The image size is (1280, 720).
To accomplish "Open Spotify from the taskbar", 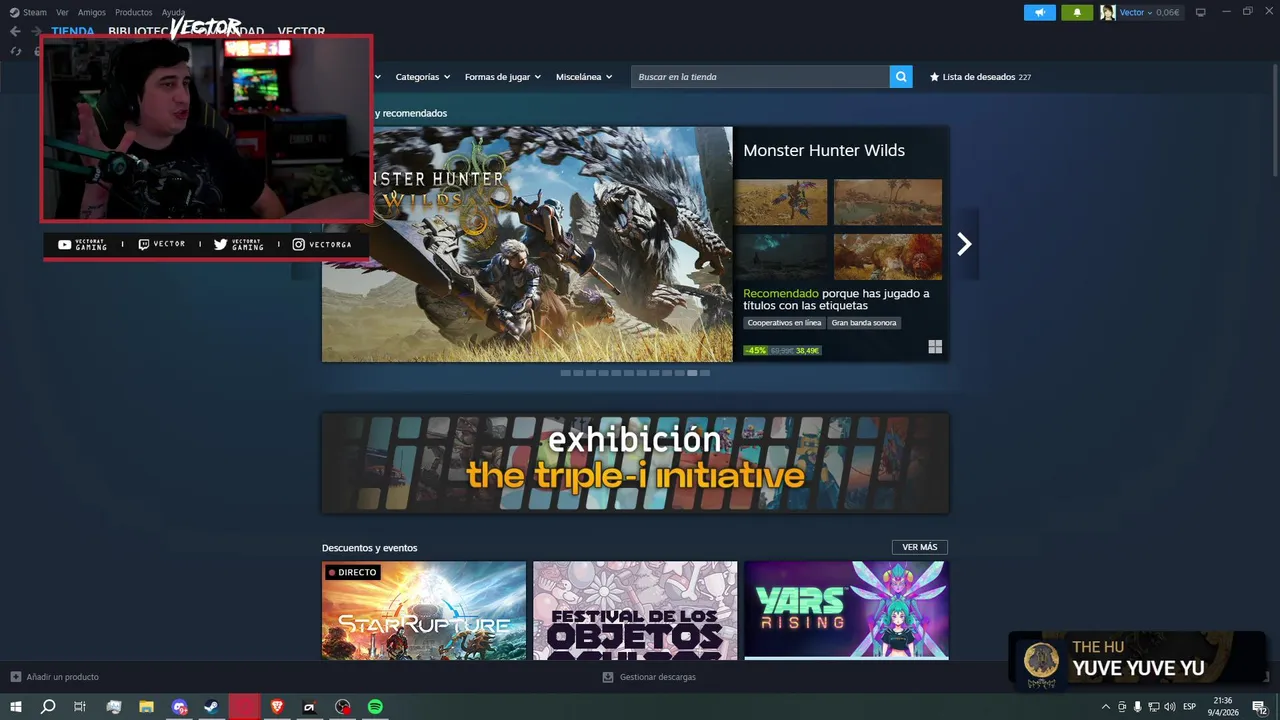I will (x=375, y=707).
